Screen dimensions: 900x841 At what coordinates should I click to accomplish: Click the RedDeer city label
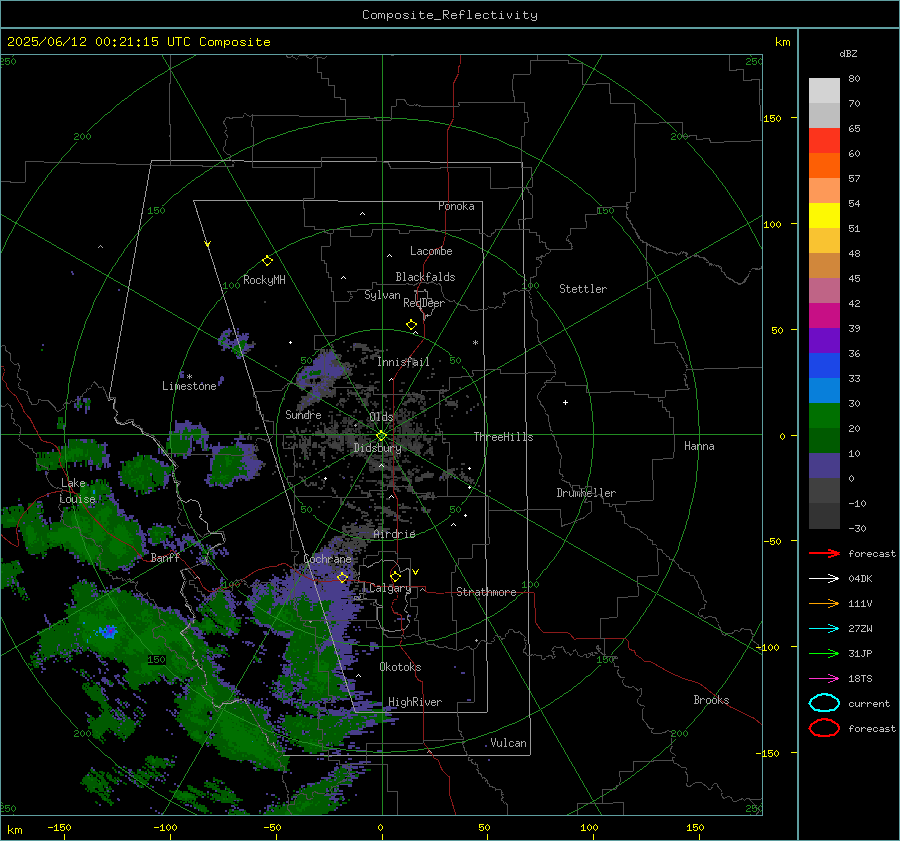pos(424,303)
